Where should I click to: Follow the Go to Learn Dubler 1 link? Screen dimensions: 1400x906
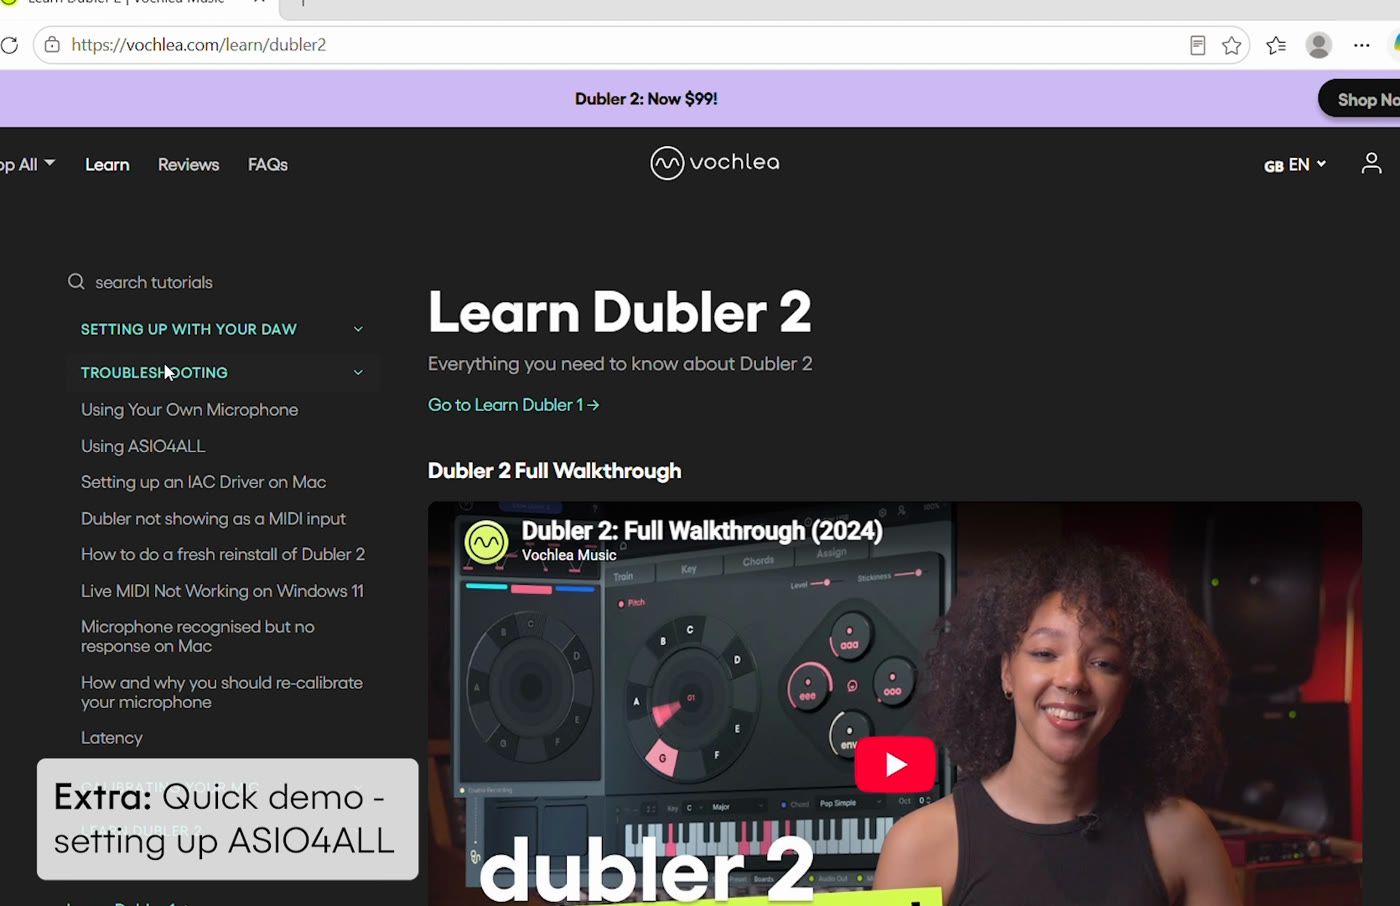pyautogui.click(x=514, y=405)
